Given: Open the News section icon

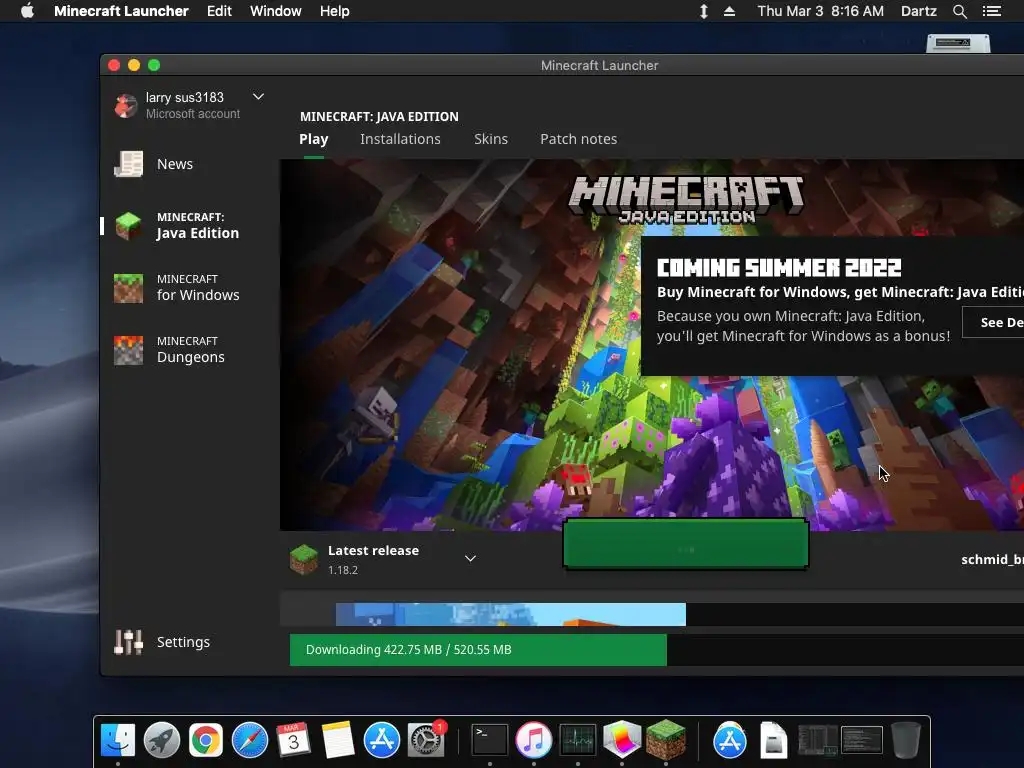Looking at the screenshot, I should click(129, 164).
